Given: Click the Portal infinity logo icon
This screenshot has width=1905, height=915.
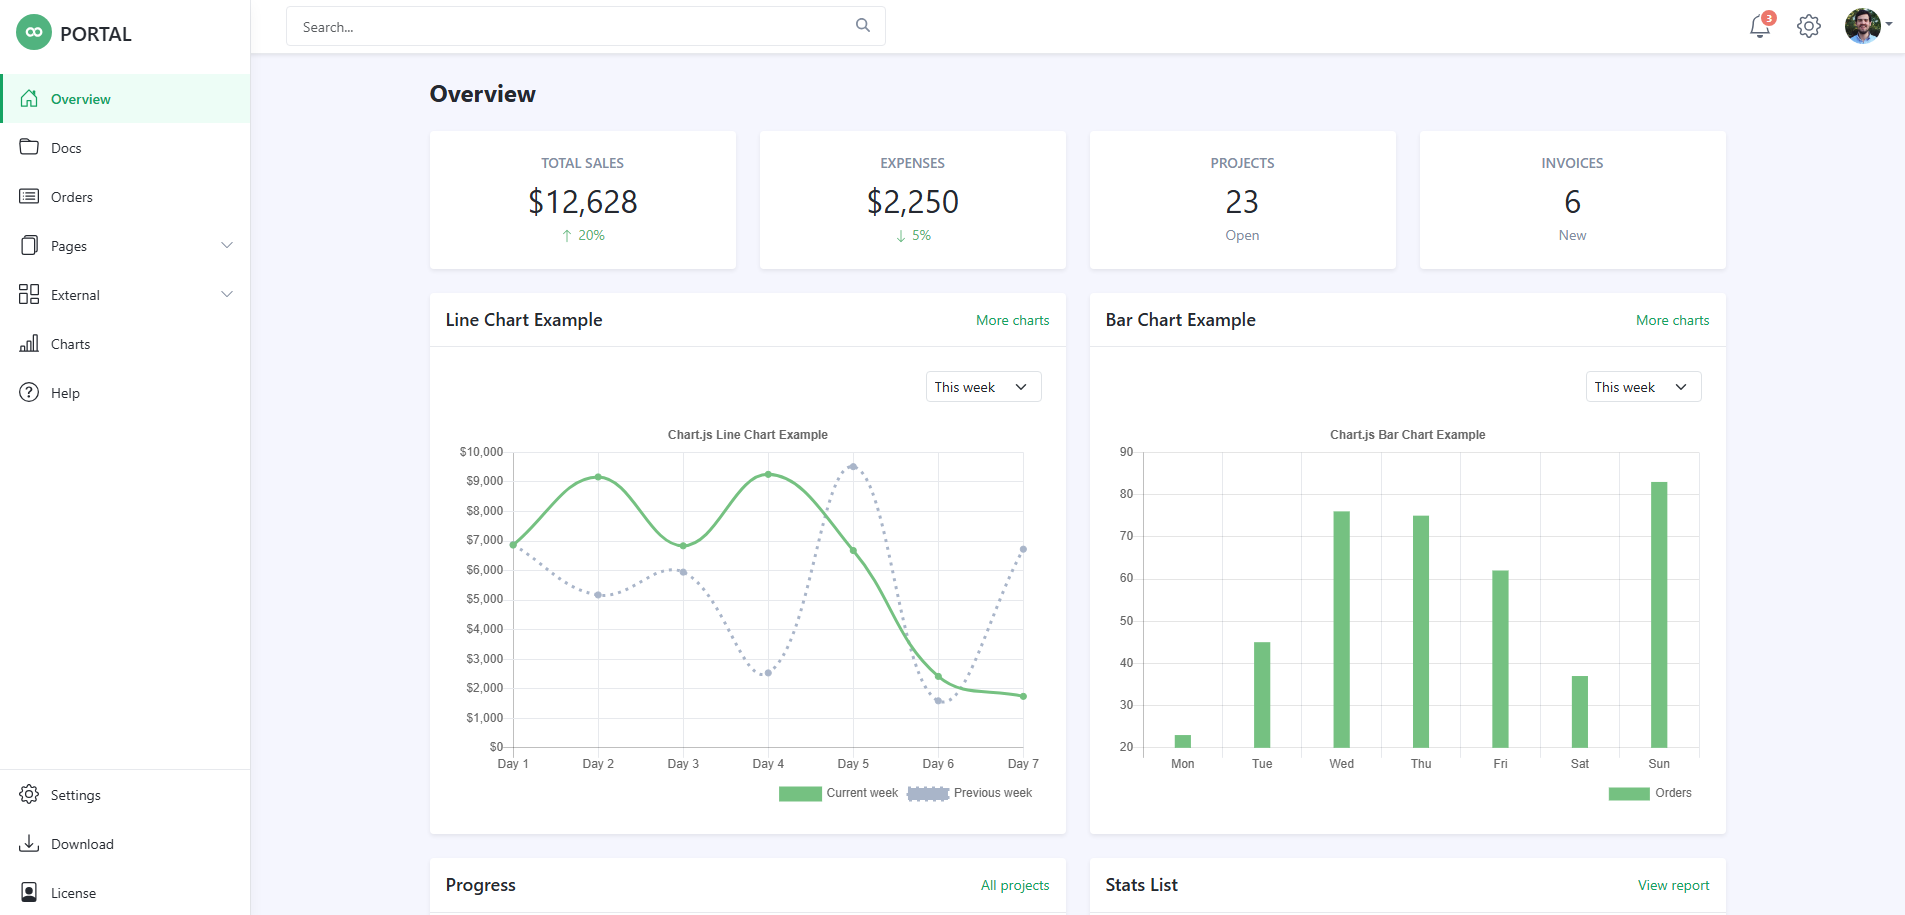Looking at the screenshot, I should [34, 32].
